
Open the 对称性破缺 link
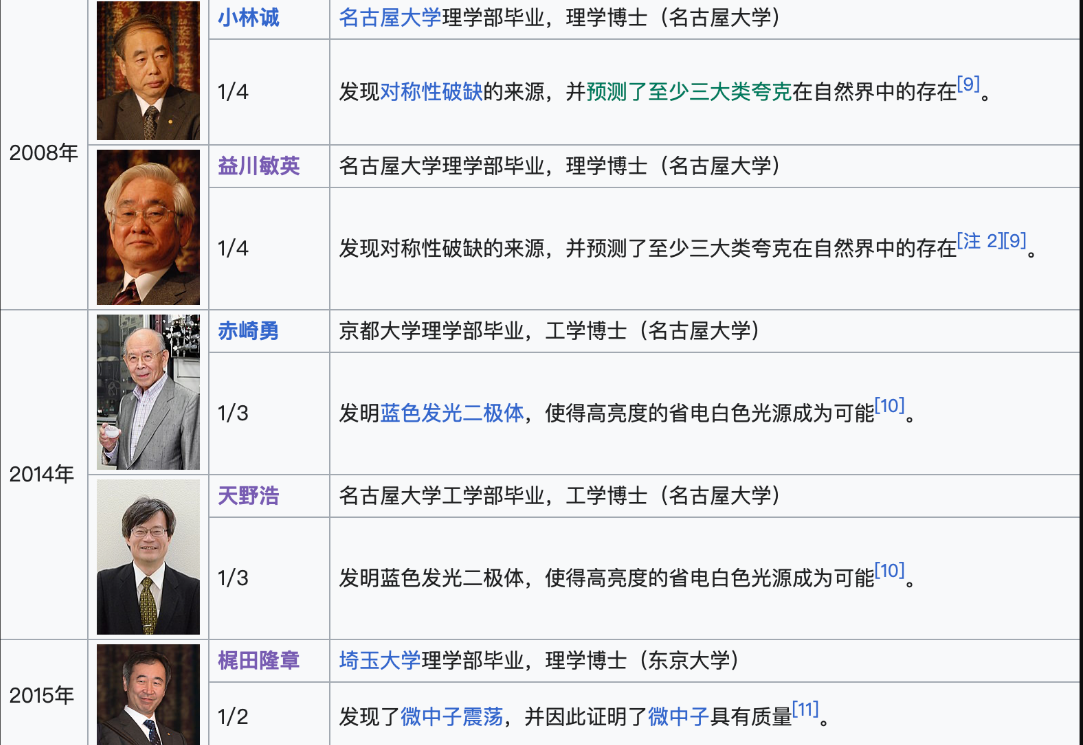pos(431,93)
